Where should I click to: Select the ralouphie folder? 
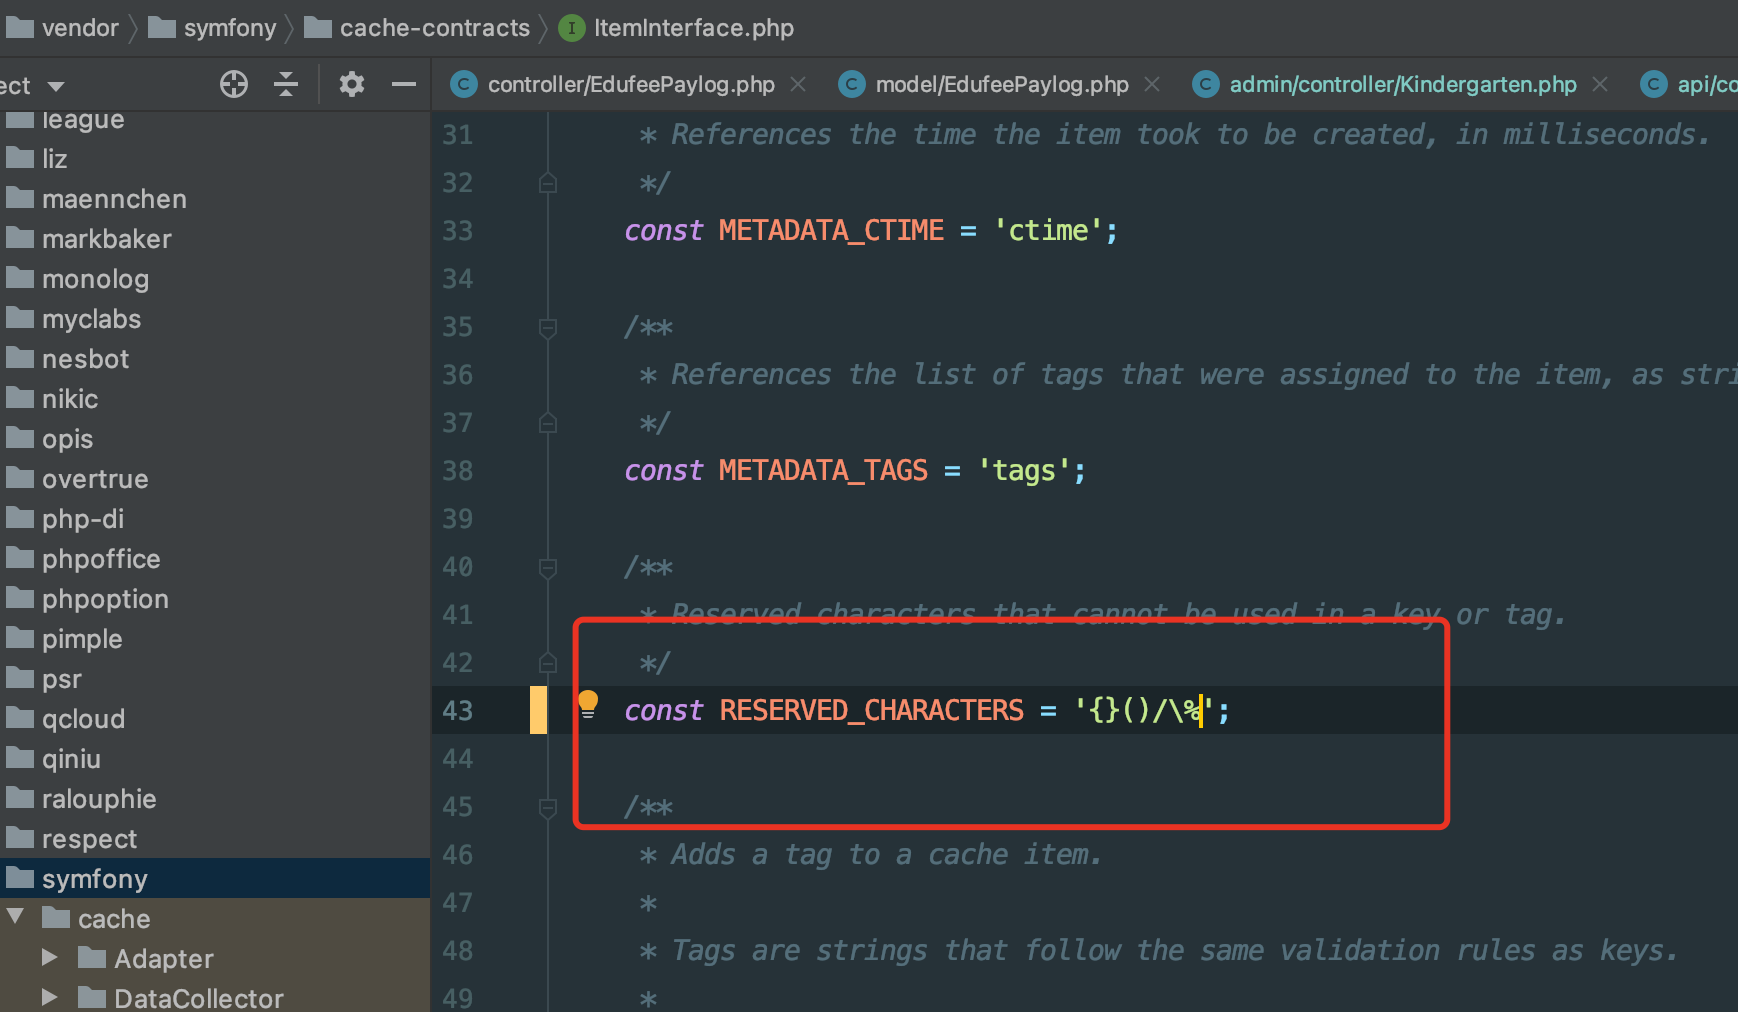click(215, 798)
